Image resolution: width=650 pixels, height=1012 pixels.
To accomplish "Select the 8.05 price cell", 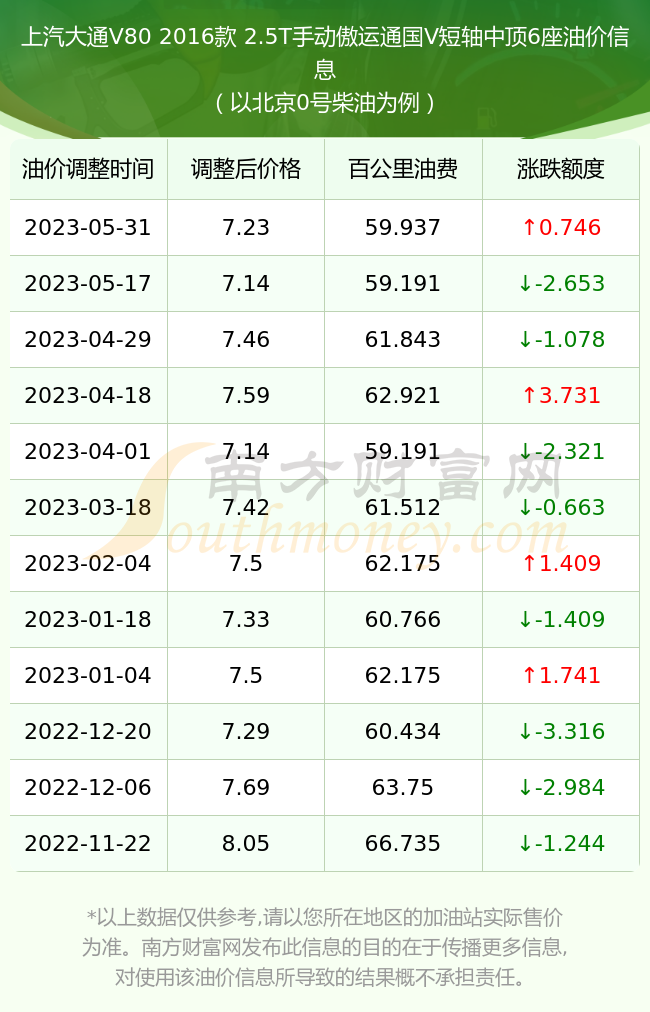I will 246,843.
